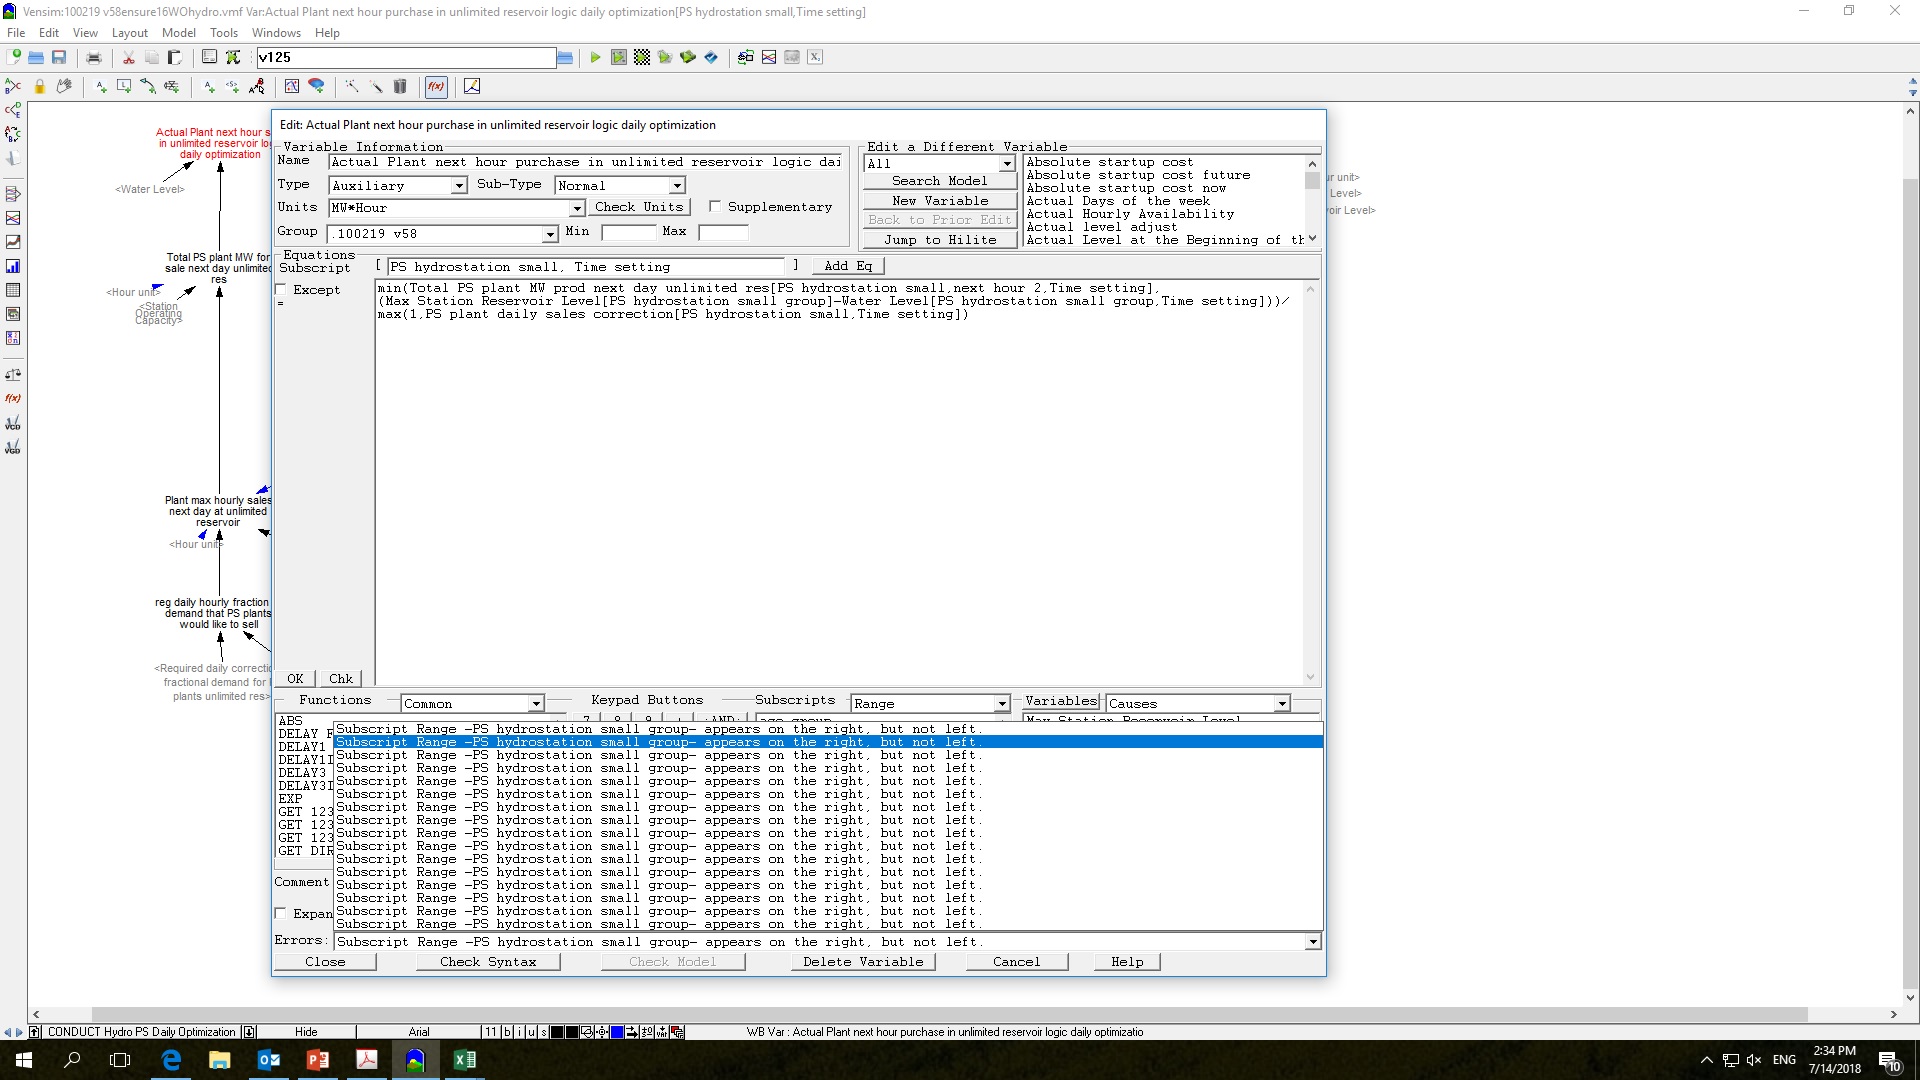Open the Group dropdown showing .100219 v58
The image size is (1920, 1080).
click(550, 234)
